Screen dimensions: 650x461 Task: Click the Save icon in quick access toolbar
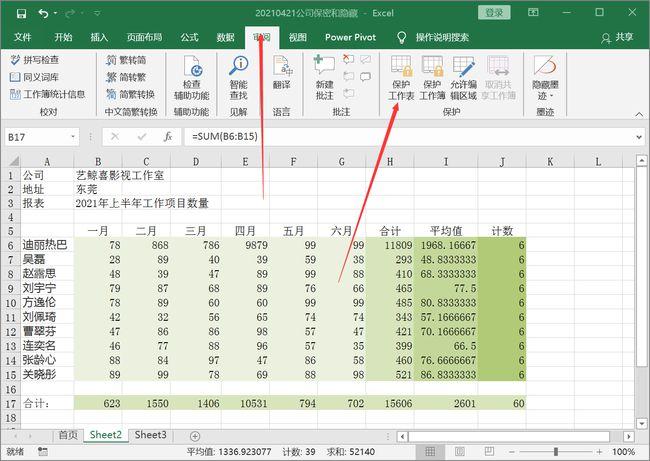point(22,13)
